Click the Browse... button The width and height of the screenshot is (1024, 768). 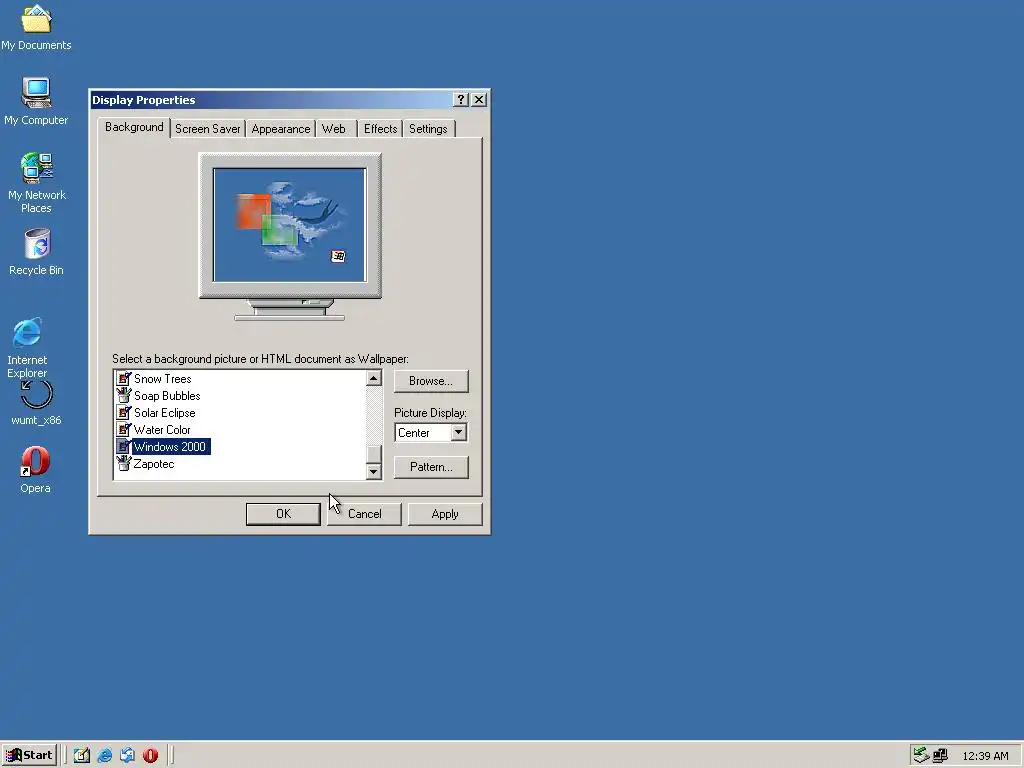click(431, 381)
